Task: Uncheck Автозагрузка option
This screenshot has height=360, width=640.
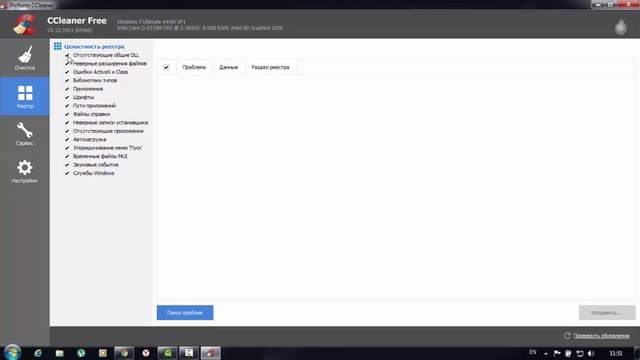Action: tap(67, 139)
